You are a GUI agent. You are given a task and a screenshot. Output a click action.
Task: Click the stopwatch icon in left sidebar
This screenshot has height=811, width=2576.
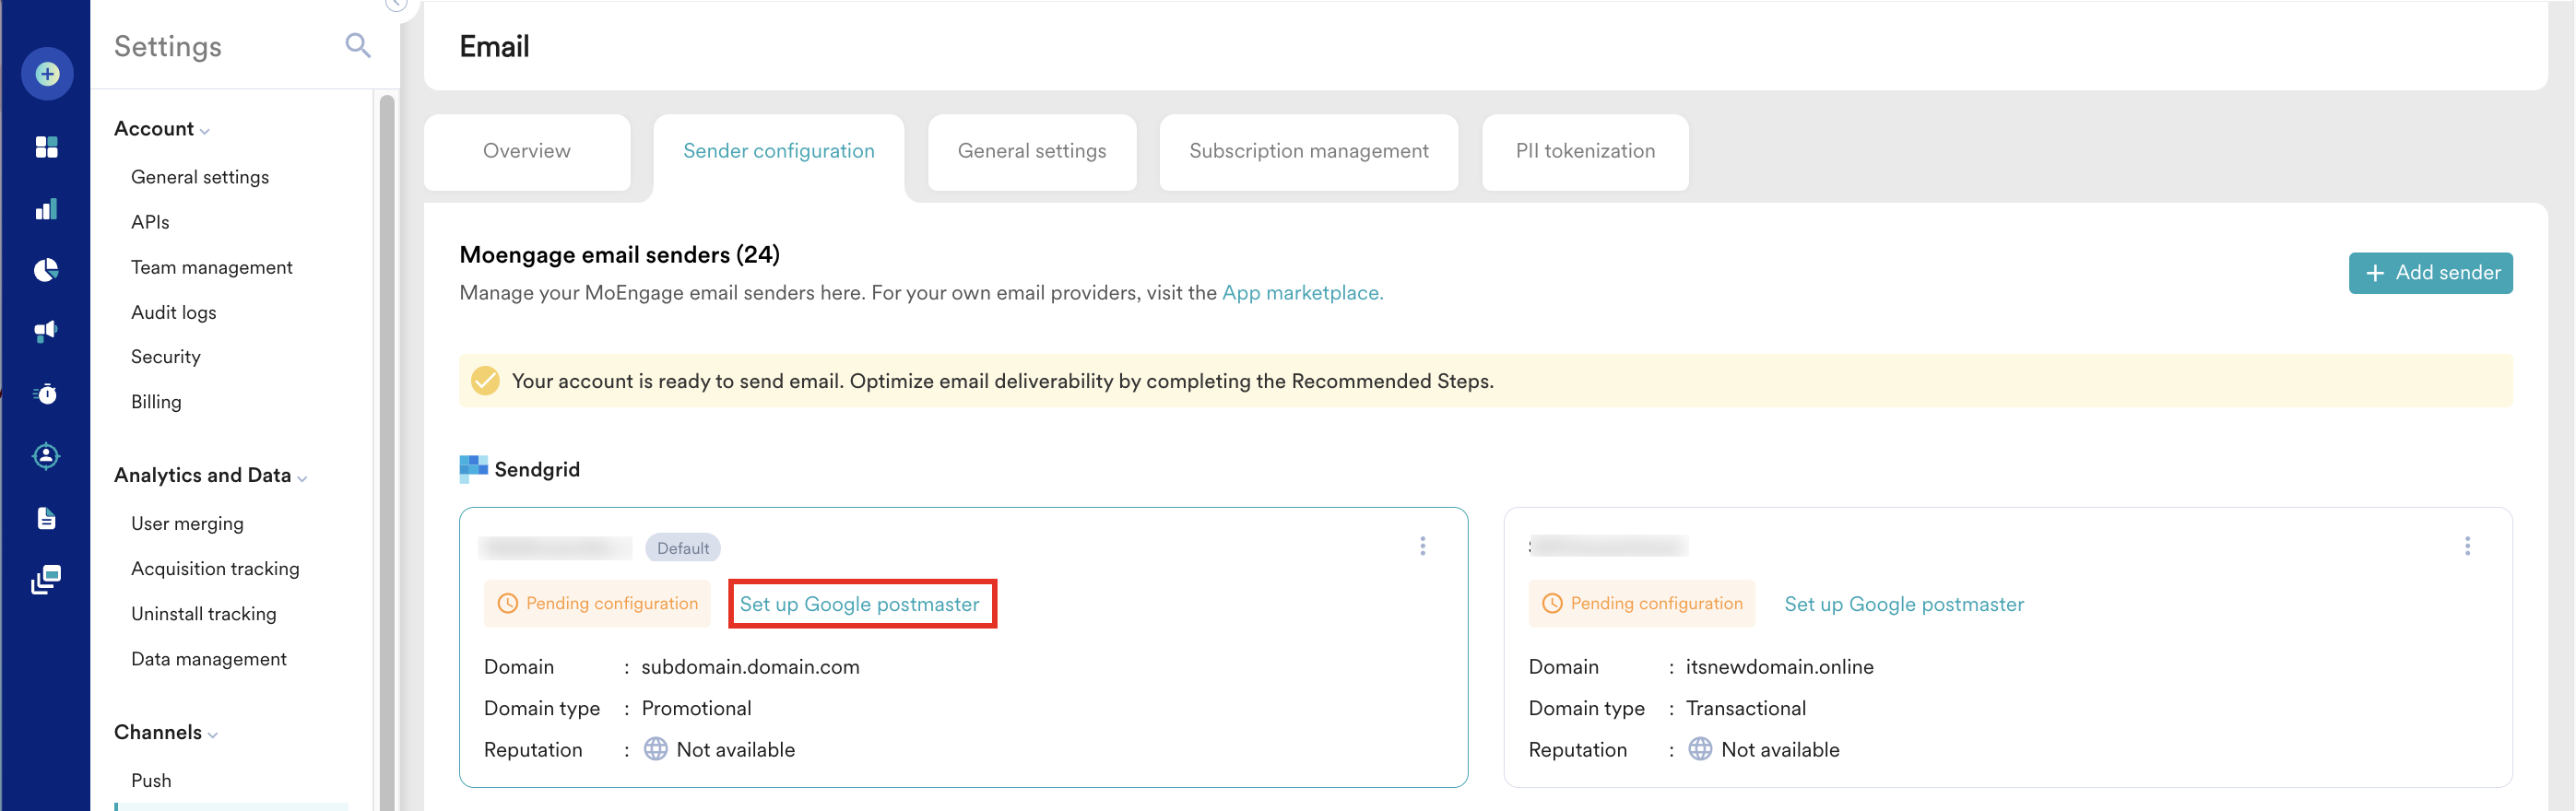(x=46, y=394)
